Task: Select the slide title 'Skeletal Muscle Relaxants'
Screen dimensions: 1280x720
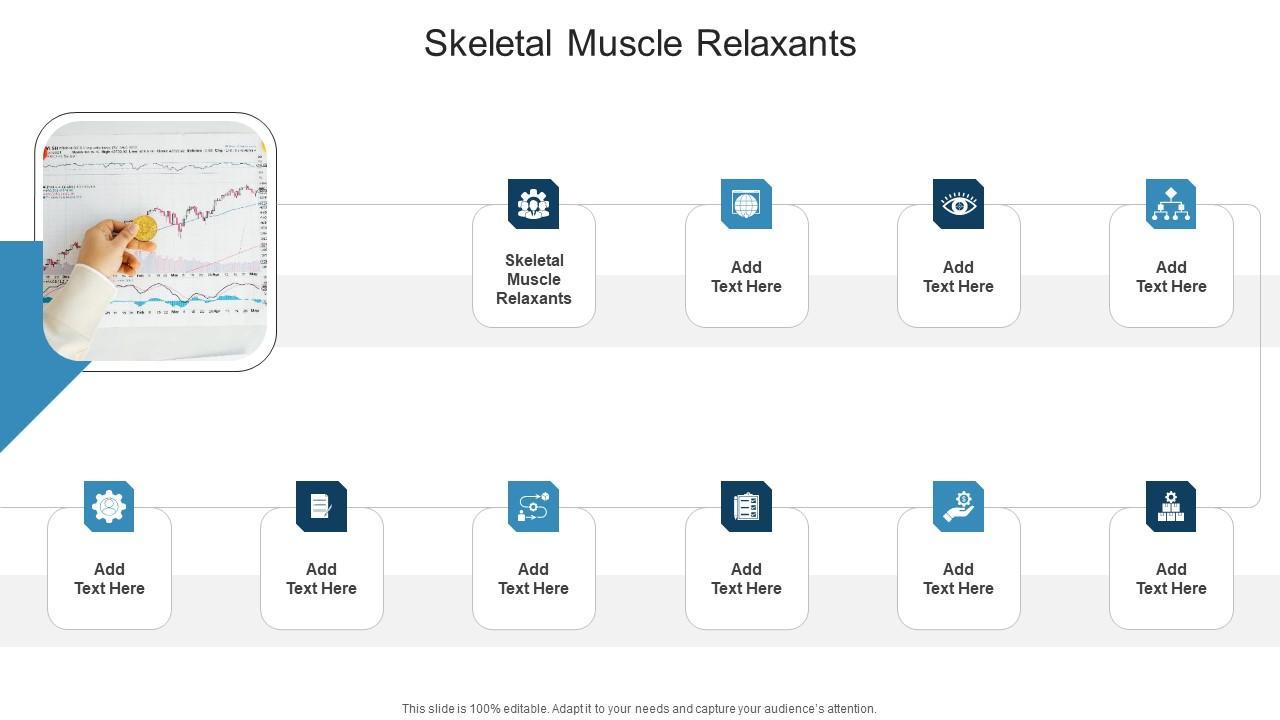Action: coord(640,44)
